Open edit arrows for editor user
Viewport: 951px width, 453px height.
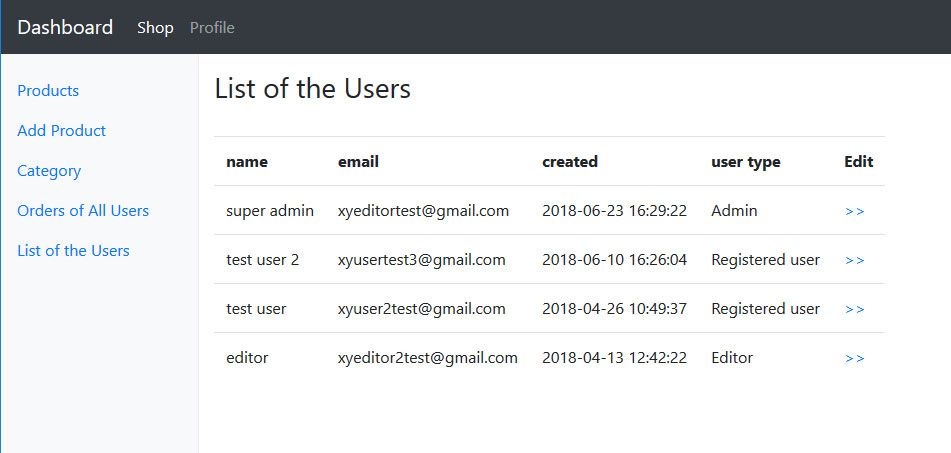coord(854,358)
